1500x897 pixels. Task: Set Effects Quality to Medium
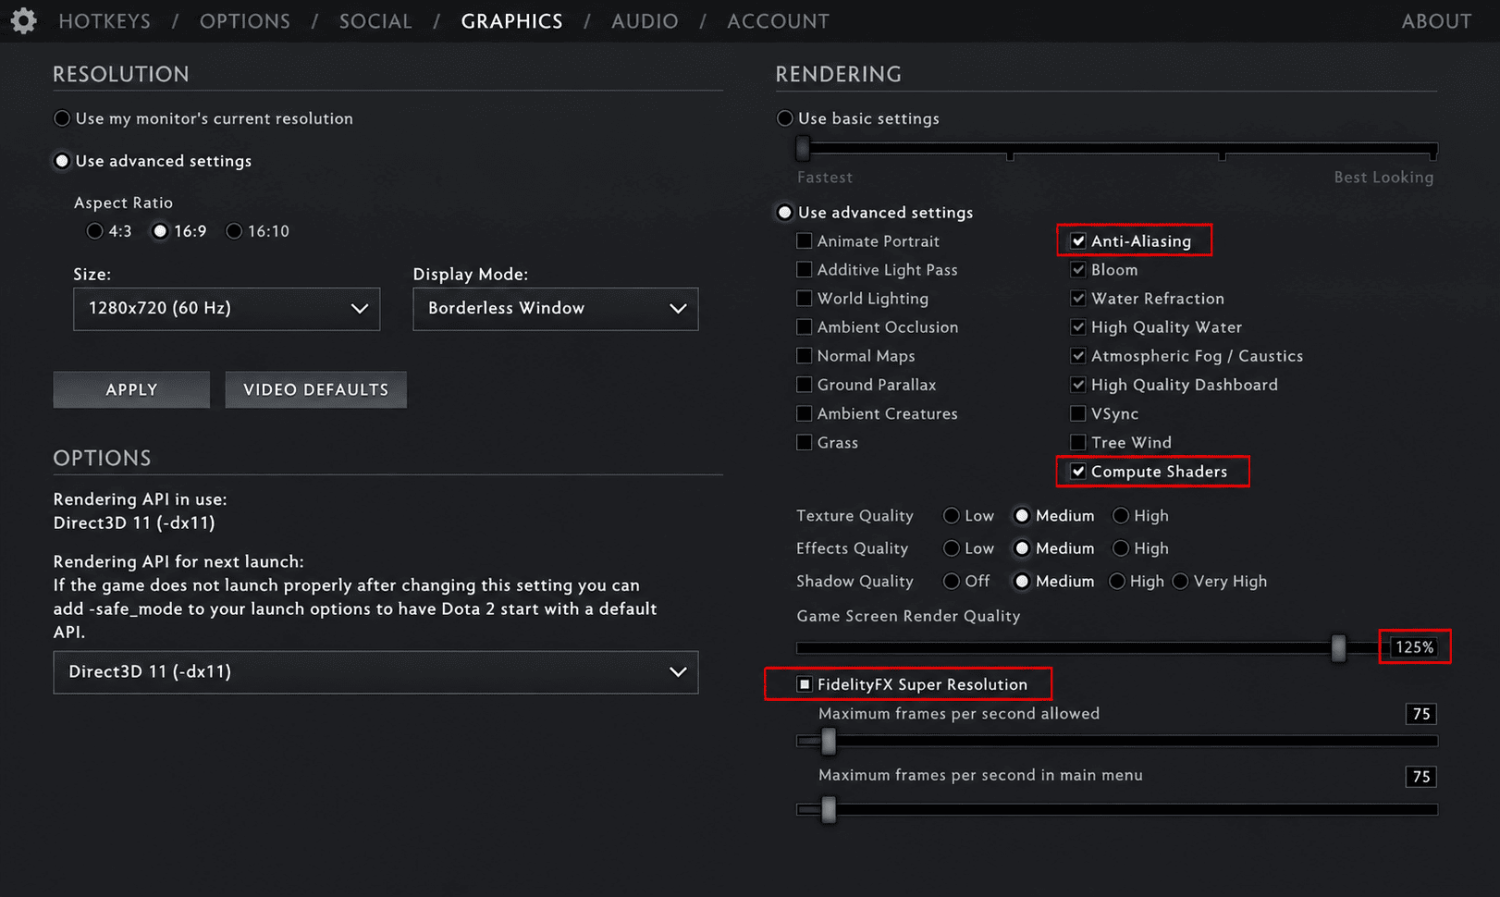click(x=1022, y=549)
